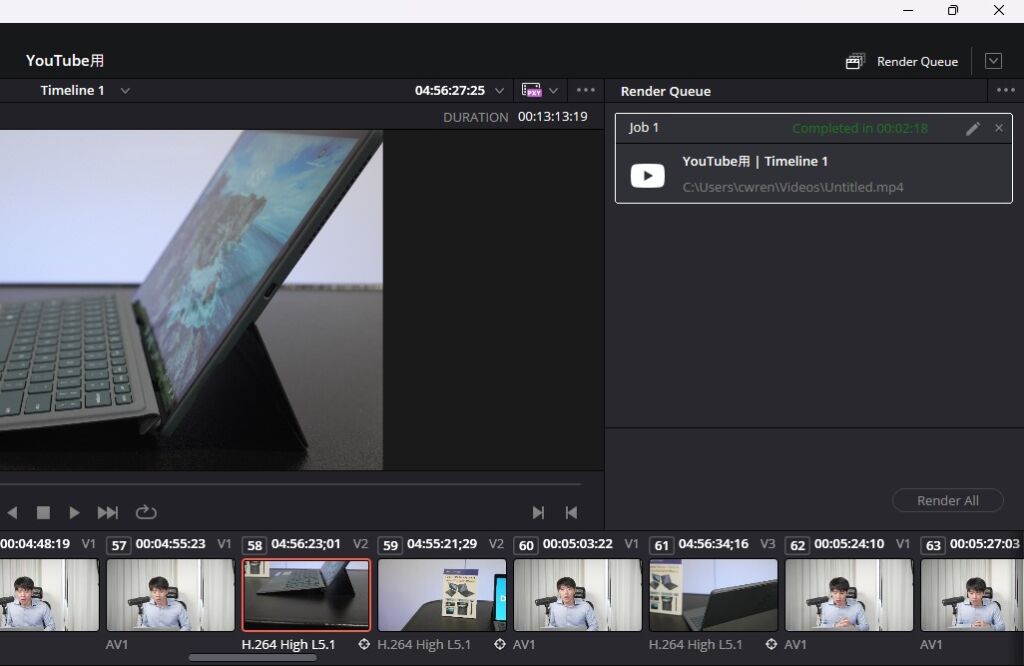Click the YouTube用 | Timeline 1 job title
The image size is (1024, 666).
coord(755,161)
